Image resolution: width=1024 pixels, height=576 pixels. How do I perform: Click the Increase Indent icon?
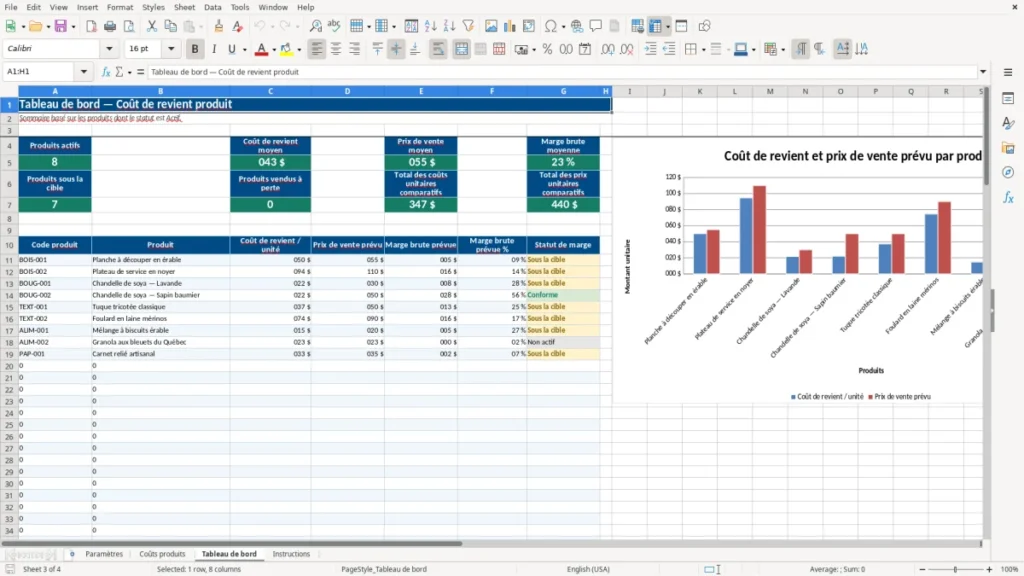[x=650, y=49]
